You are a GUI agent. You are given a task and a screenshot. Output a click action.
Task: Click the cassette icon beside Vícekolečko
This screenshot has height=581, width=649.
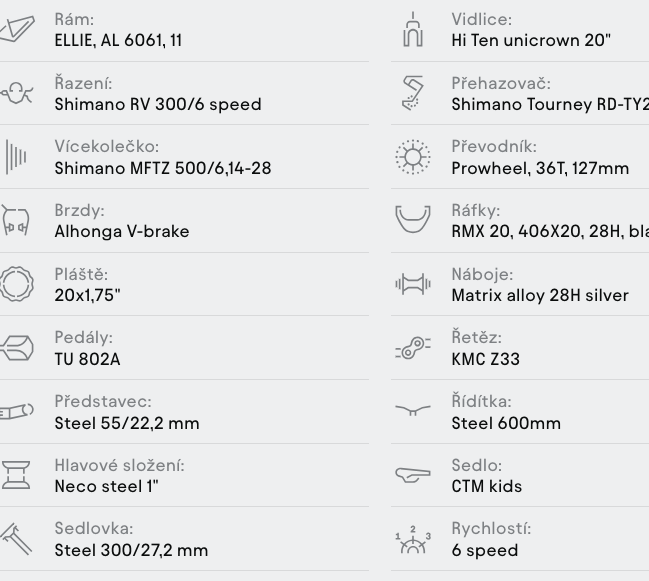tap(16, 157)
